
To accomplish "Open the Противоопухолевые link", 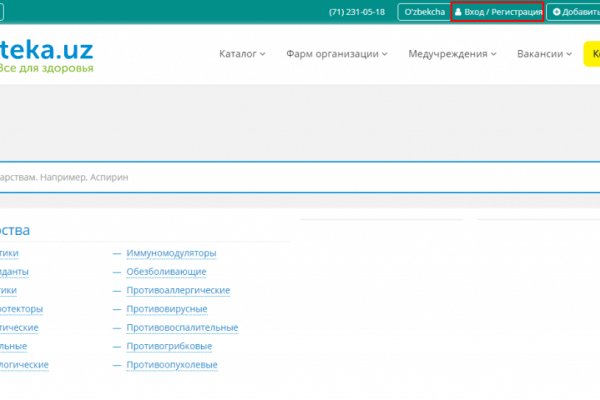I will coord(172,365).
